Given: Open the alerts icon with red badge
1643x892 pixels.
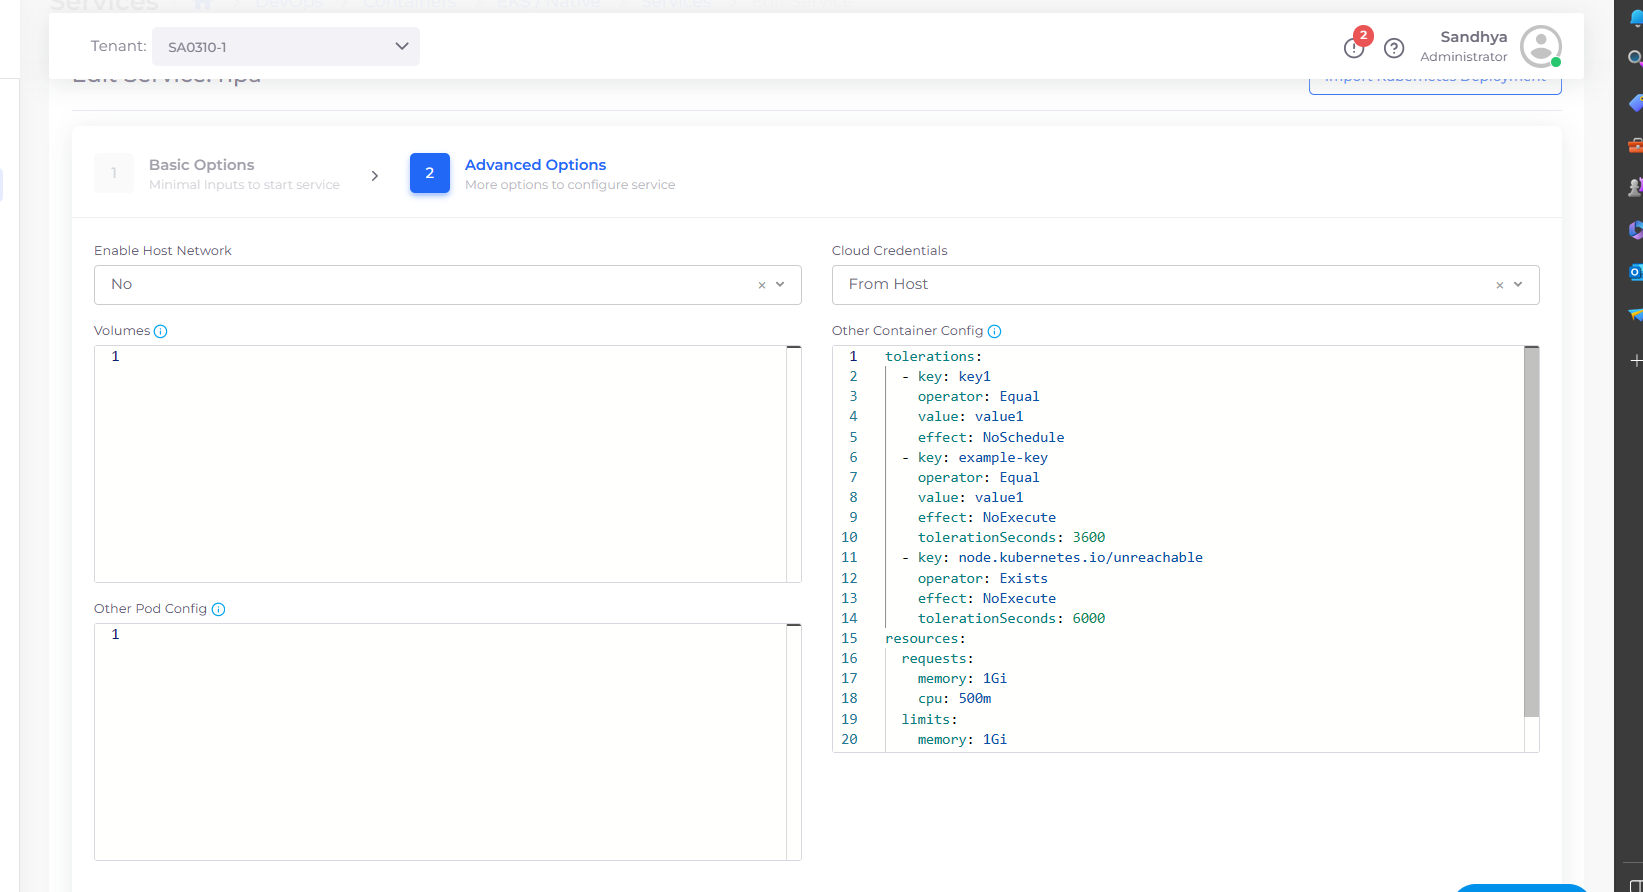Looking at the screenshot, I should pos(1356,46).
